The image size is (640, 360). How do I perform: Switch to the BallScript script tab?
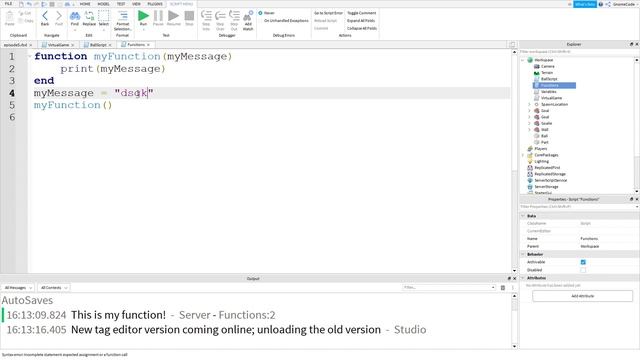pyautogui.click(x=98, y=45)
